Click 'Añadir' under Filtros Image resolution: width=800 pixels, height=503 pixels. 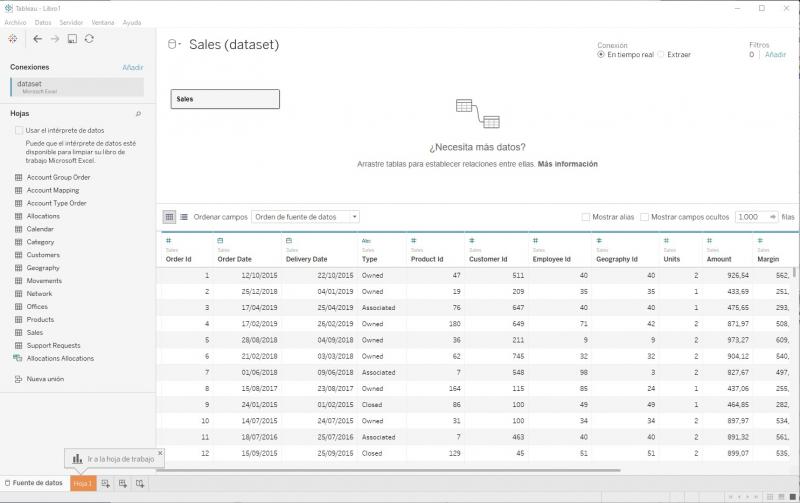click(x=775, y=55)
